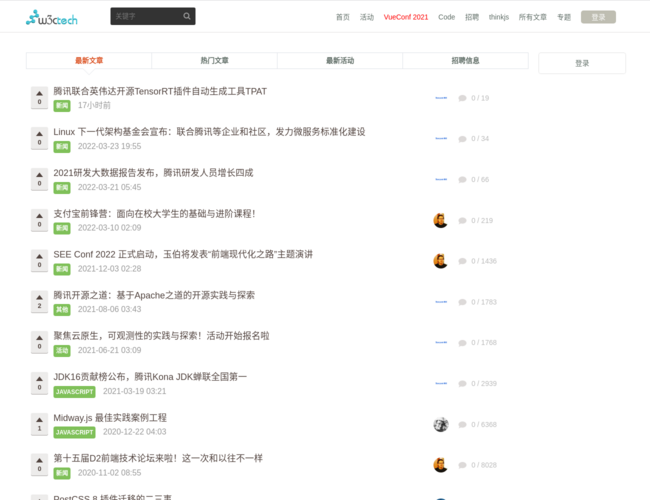Image resolution: width=650 pixels, height=500 pixels.
Task: Switch to the 最新活动 tab
Action: (x=340, y=61)
